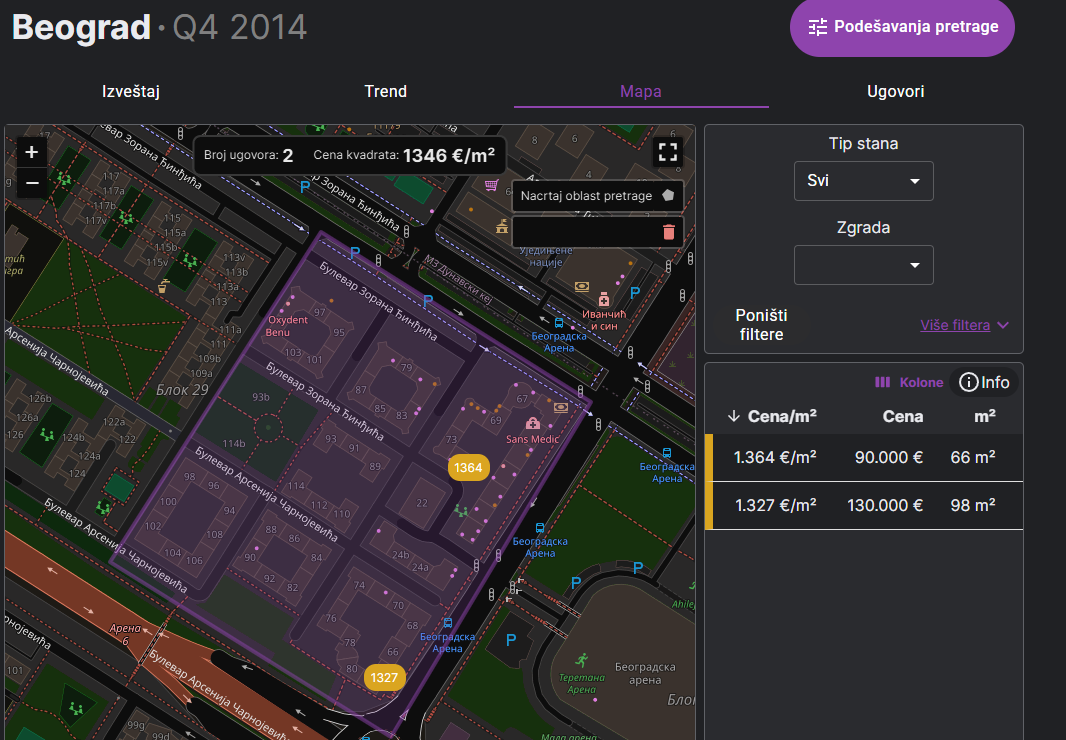This screenshot has width=1066, height=740.
Task: Switch to the Trend tab
Action: [x=385, y=91]
